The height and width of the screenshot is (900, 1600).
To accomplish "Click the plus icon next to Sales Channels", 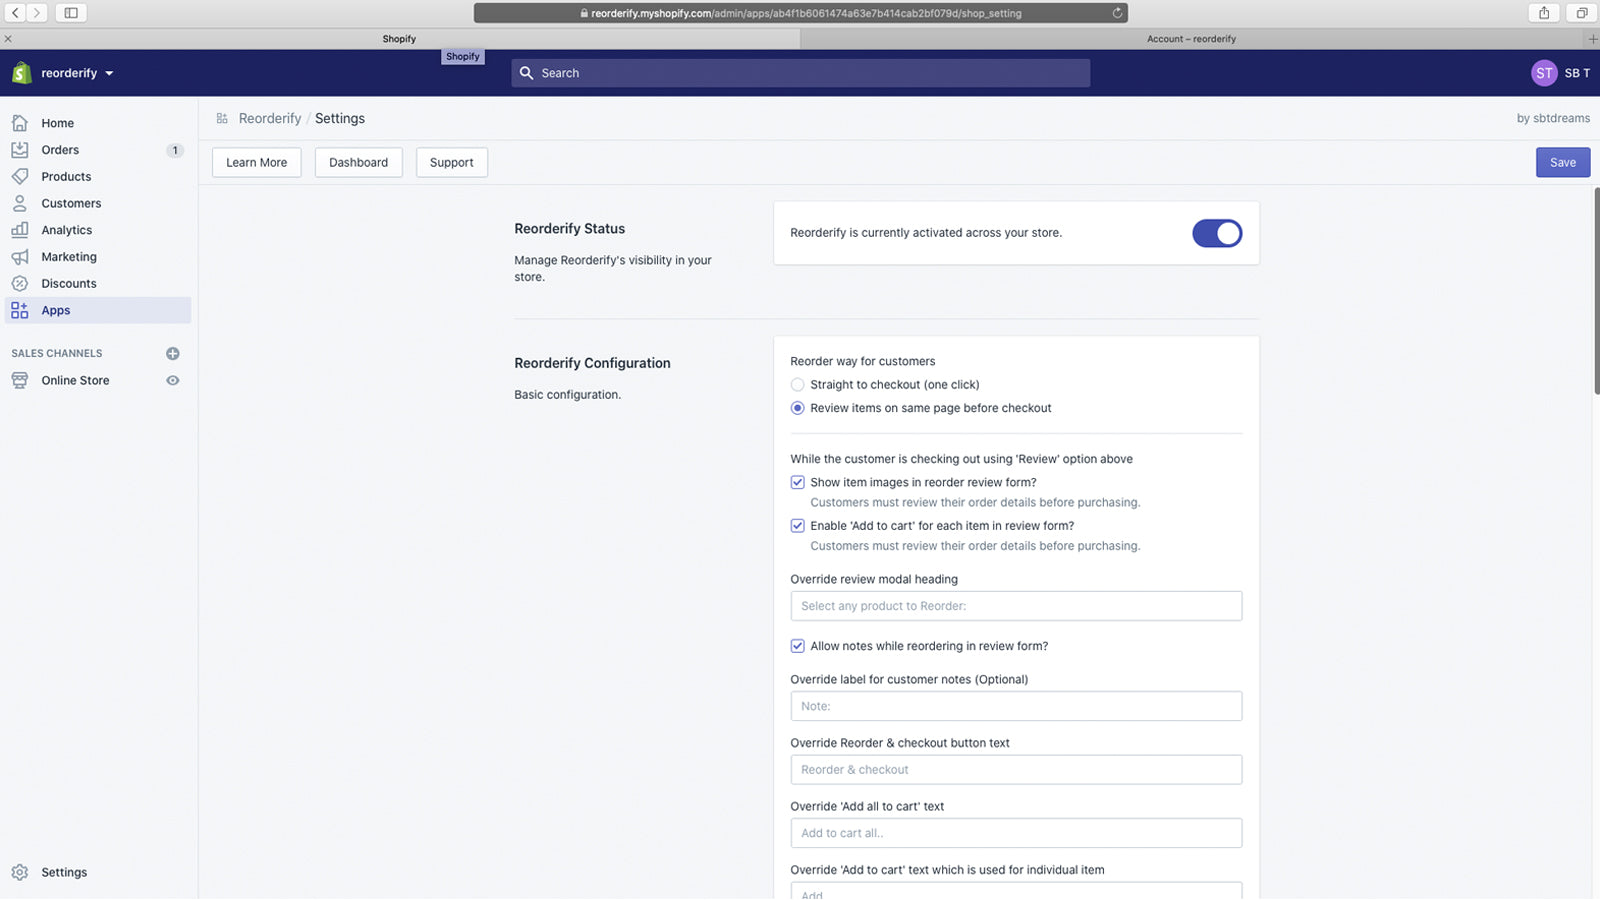I will click(172, 353).
